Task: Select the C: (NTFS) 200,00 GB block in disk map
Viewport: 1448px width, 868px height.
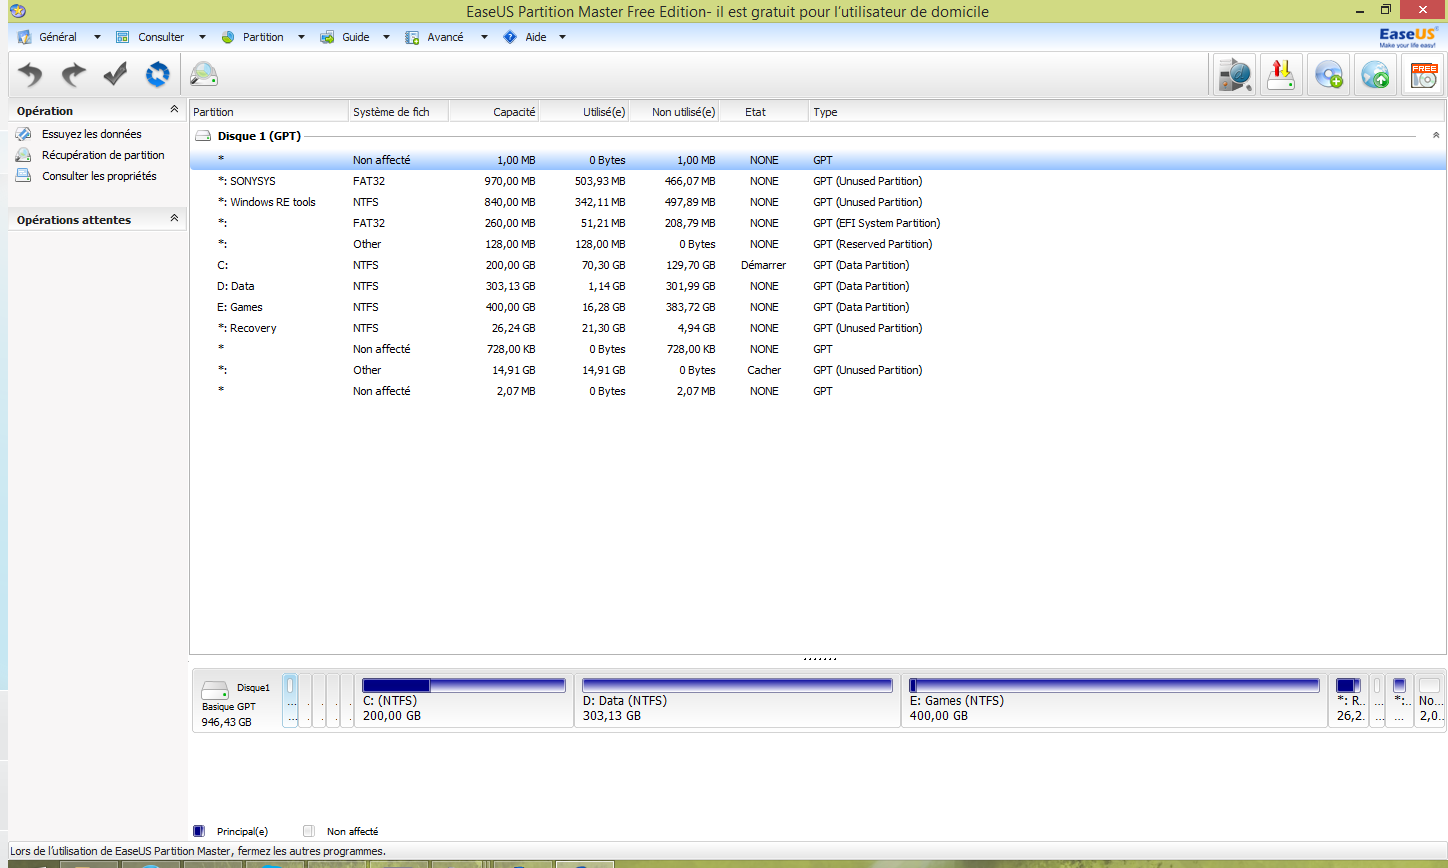Action: click(x=464, y=700)
